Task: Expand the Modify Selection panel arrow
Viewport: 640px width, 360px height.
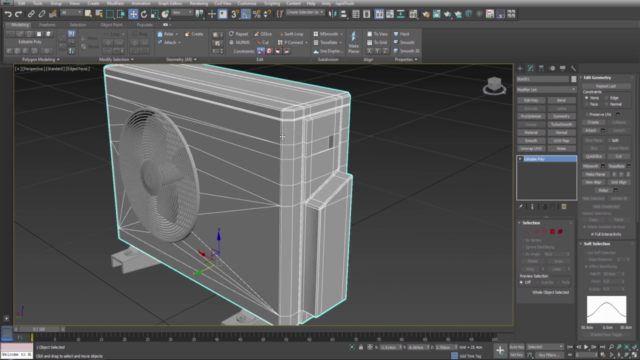Action: 132,60
